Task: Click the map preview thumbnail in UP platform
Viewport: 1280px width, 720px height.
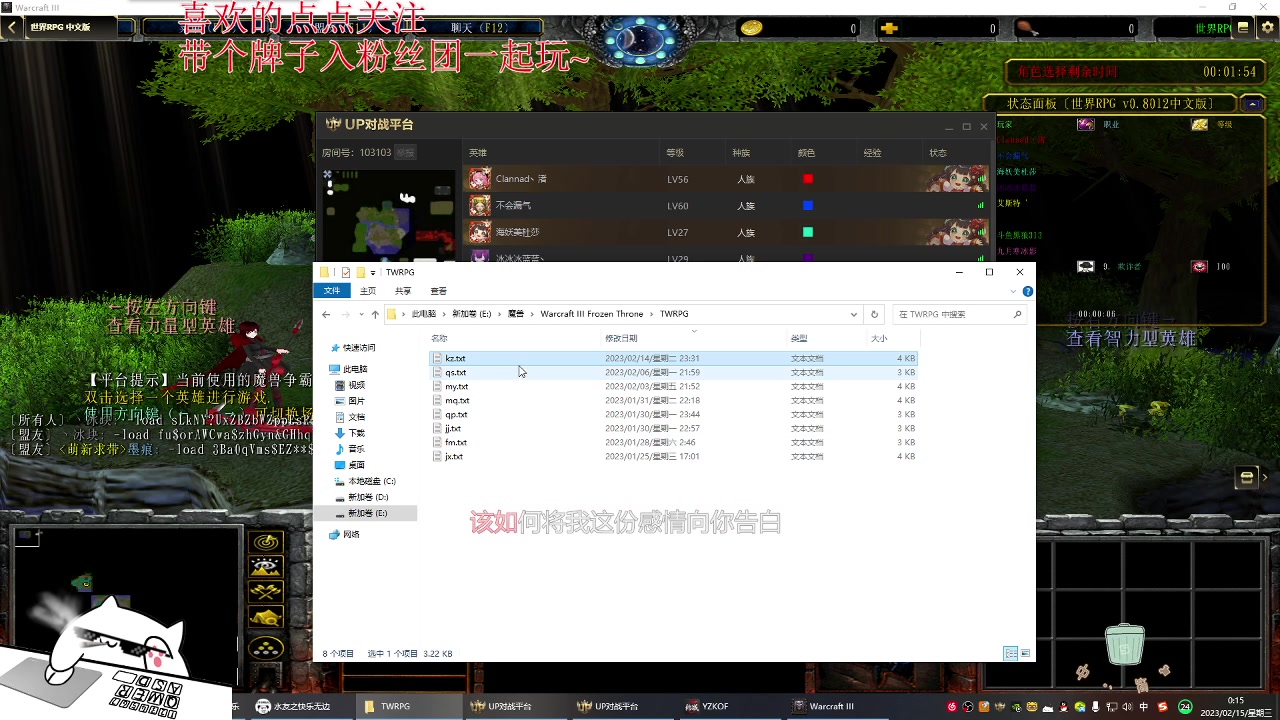Action: 390,215
